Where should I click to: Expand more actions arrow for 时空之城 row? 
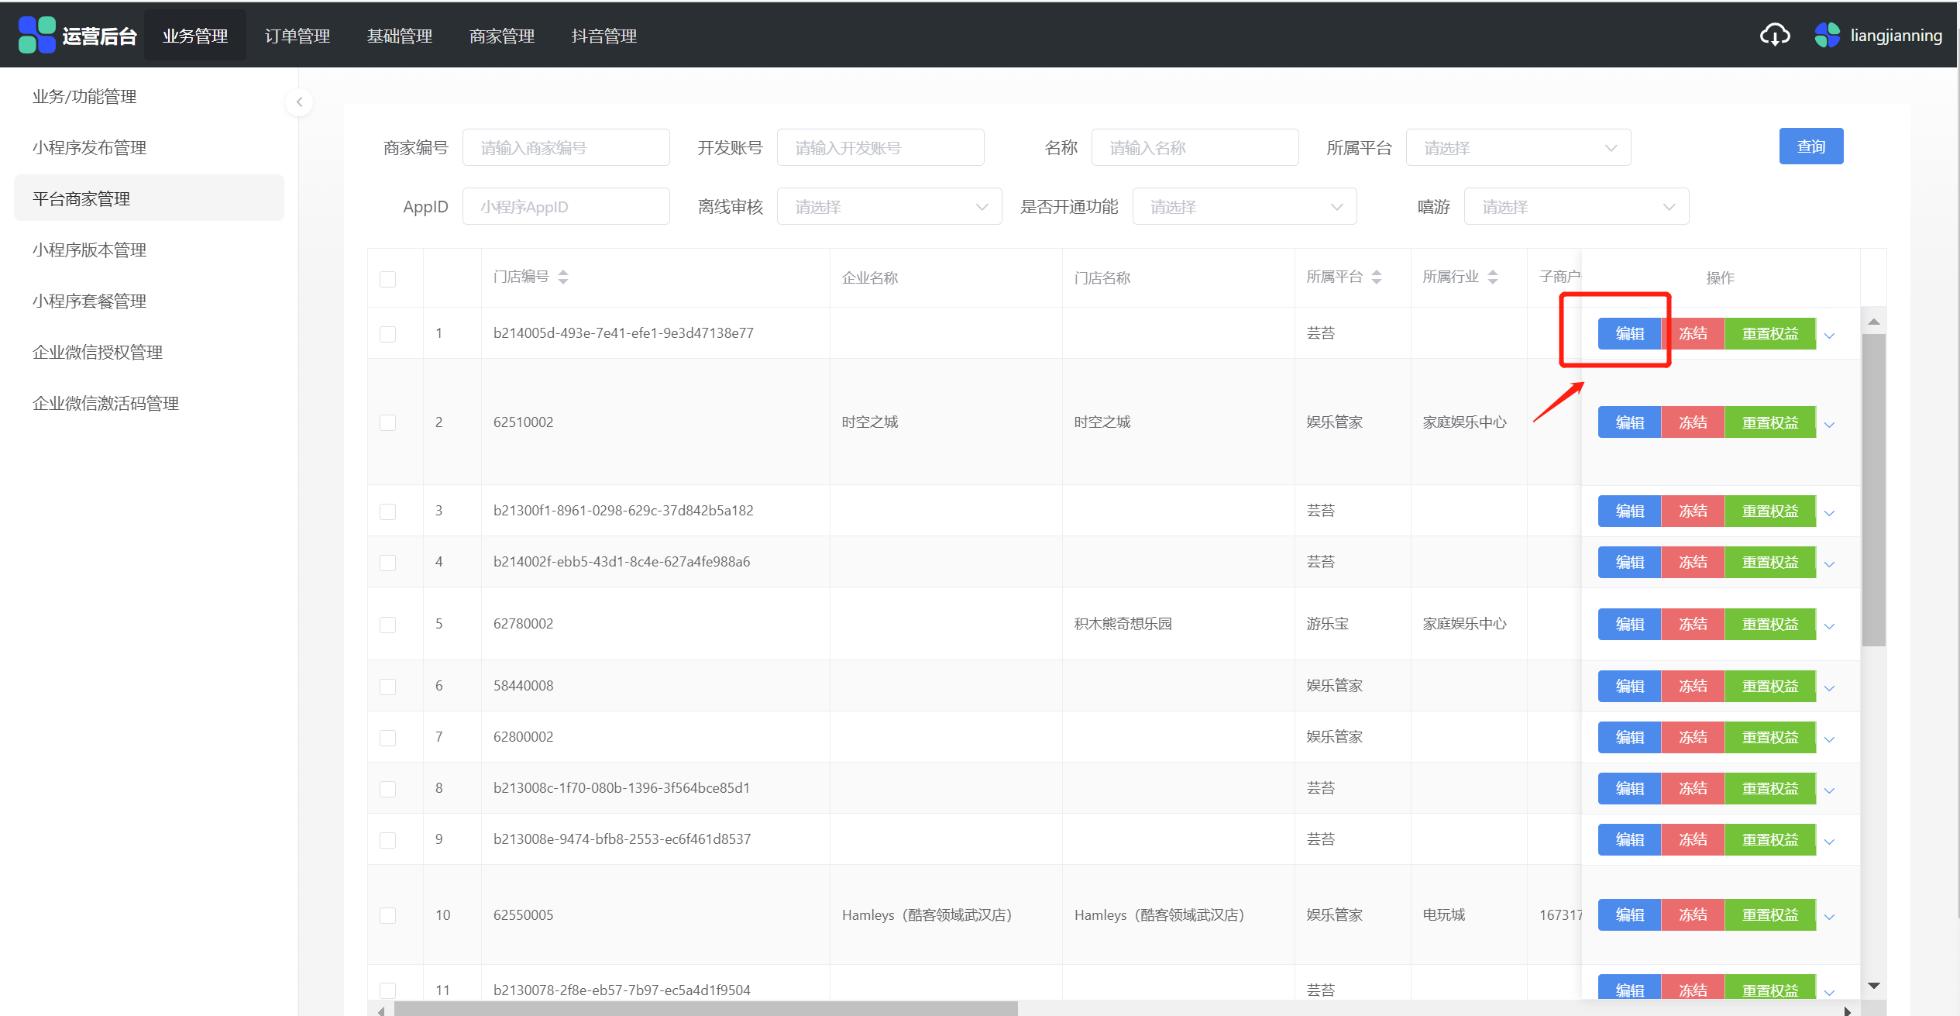point(1829,425)
